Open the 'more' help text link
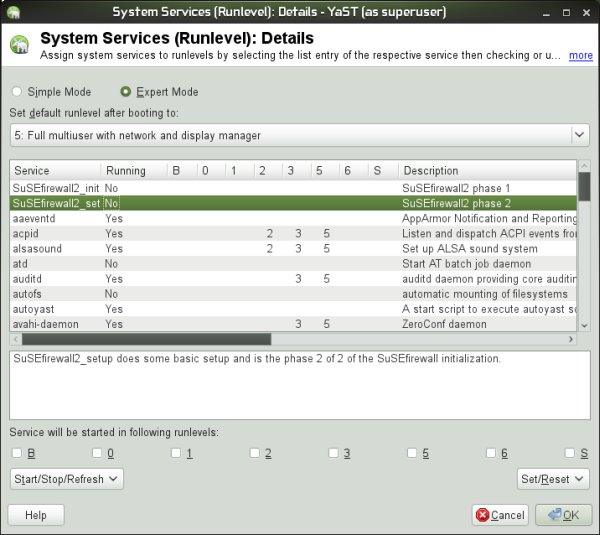Image resolution: width=600 pixels, height=535 pixels. point(580,55)
